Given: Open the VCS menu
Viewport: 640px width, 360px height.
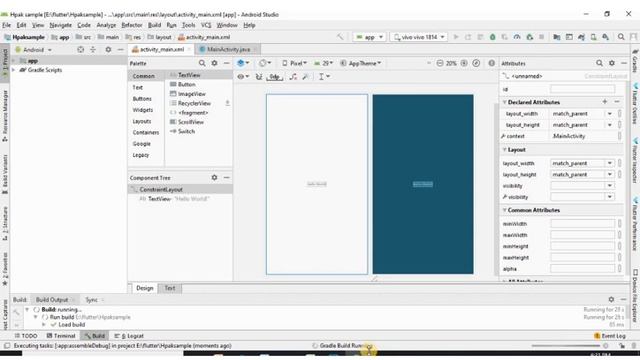Looking at the screenshot, I should coord(206,25).
